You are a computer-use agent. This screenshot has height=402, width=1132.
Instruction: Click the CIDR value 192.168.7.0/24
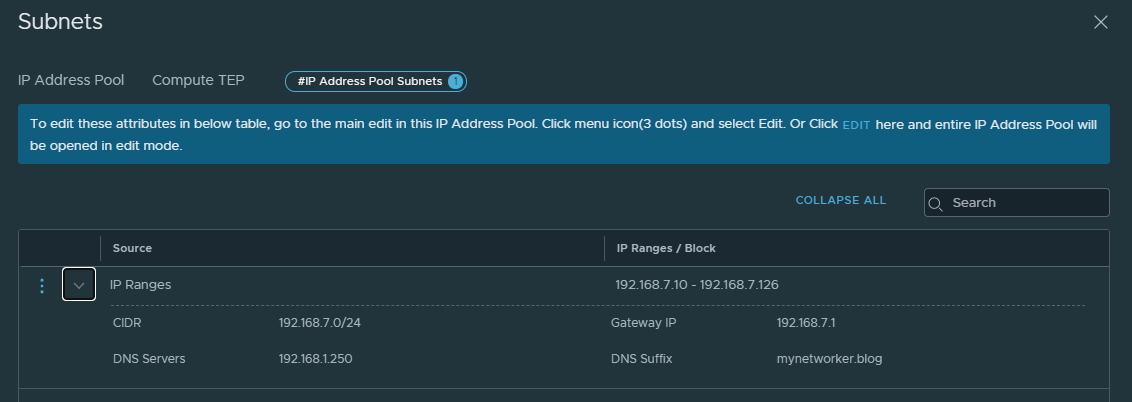[x=319, y=323]
